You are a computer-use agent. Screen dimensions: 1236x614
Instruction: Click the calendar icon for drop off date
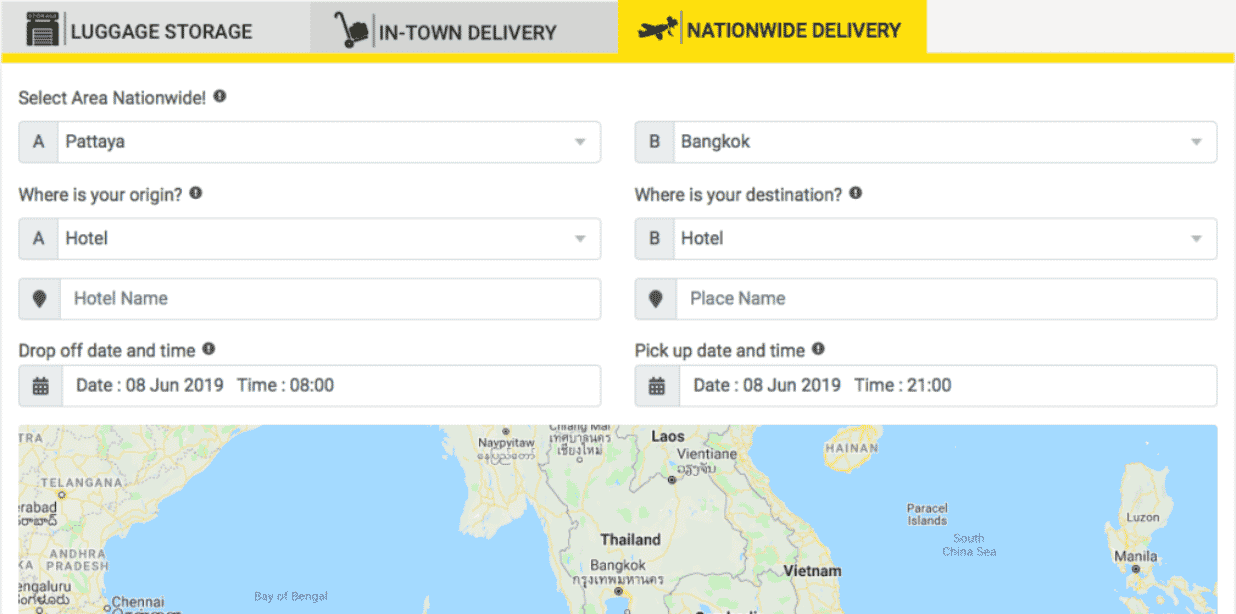[x=40, y=386]
